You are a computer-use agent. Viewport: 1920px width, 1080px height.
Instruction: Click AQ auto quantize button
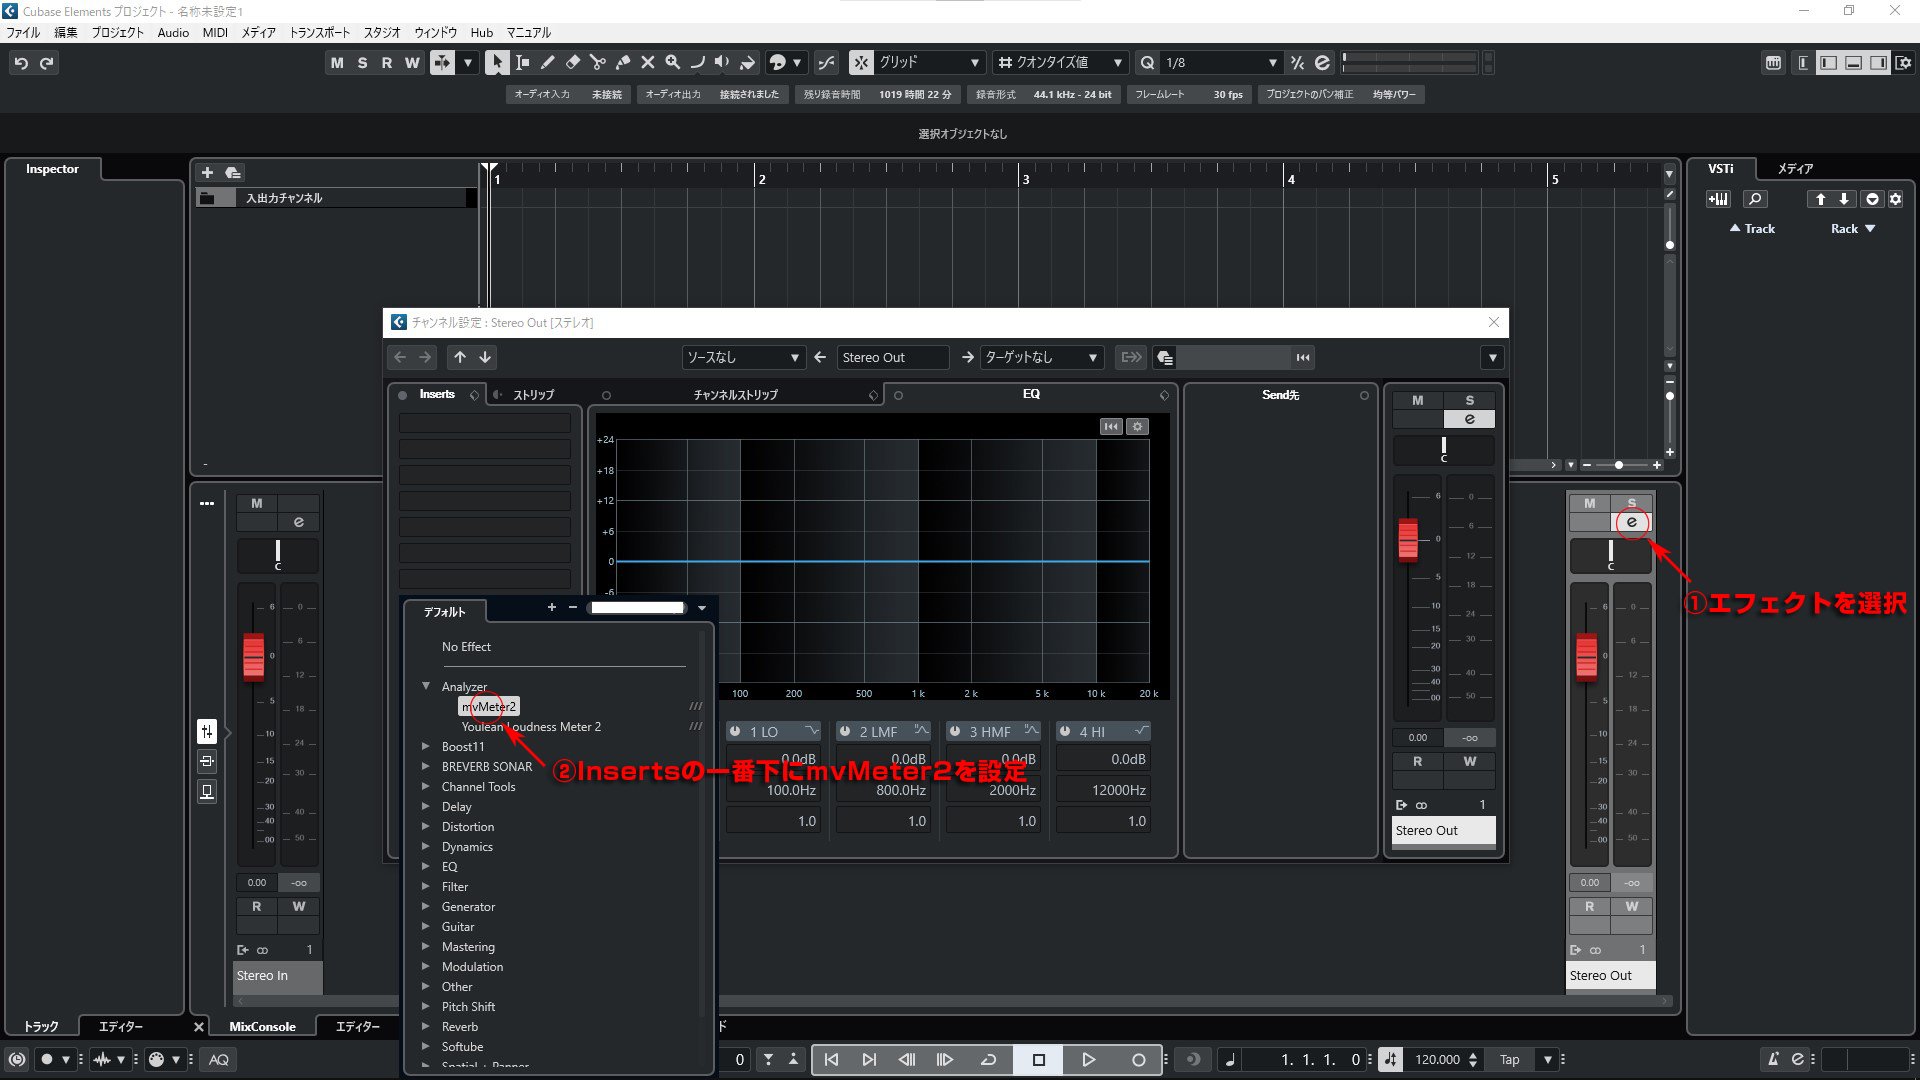click(x=219, y=1060)
